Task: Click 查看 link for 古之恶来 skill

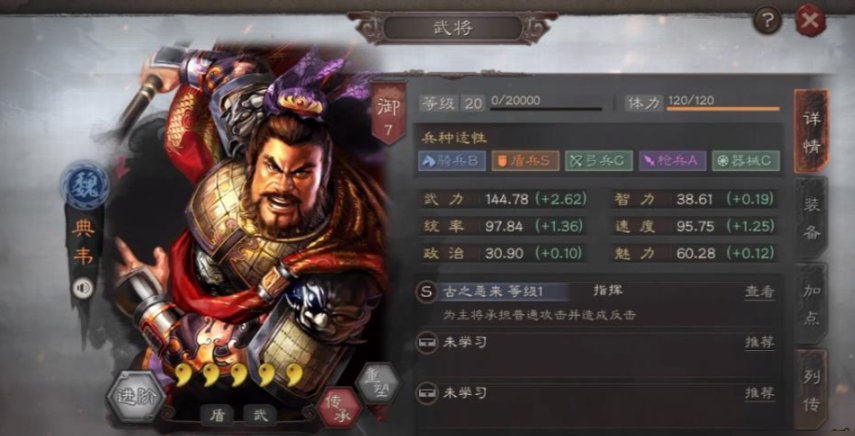Action: click(x=760, y=292)
